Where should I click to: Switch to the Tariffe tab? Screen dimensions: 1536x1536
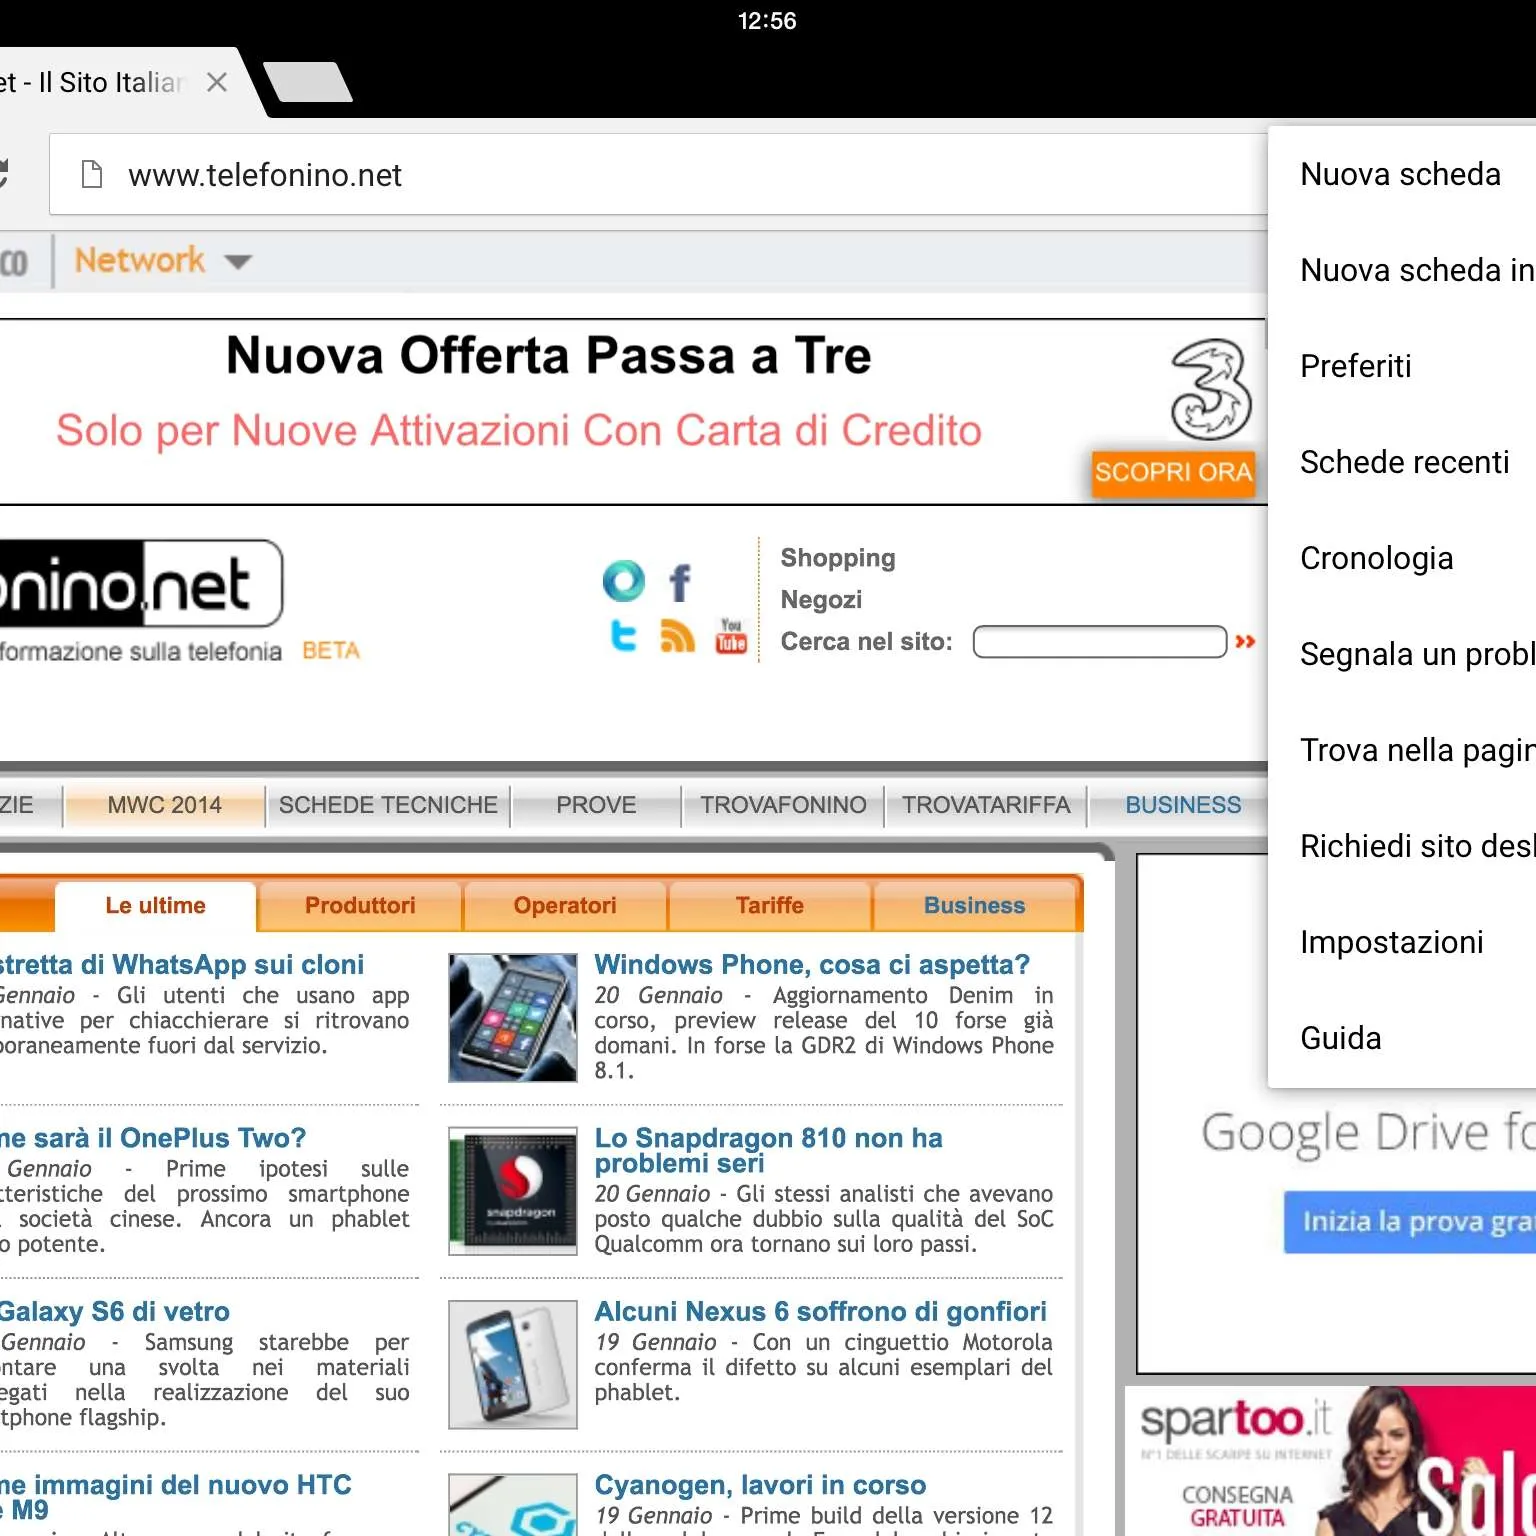click(x=770, y=906)
